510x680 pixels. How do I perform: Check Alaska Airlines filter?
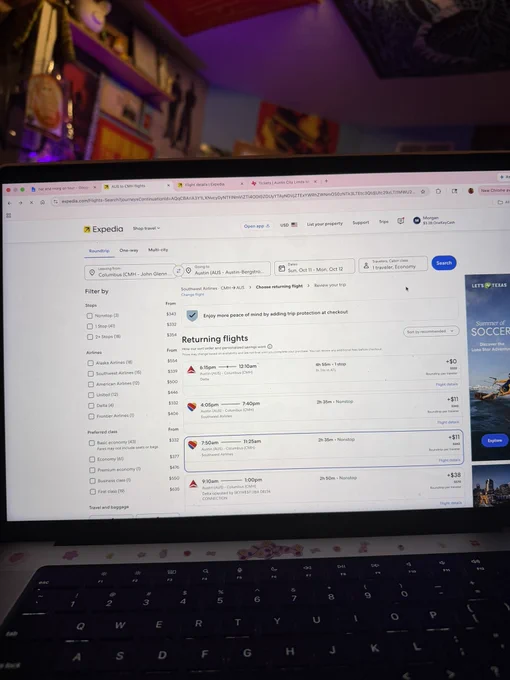[91, 363]
